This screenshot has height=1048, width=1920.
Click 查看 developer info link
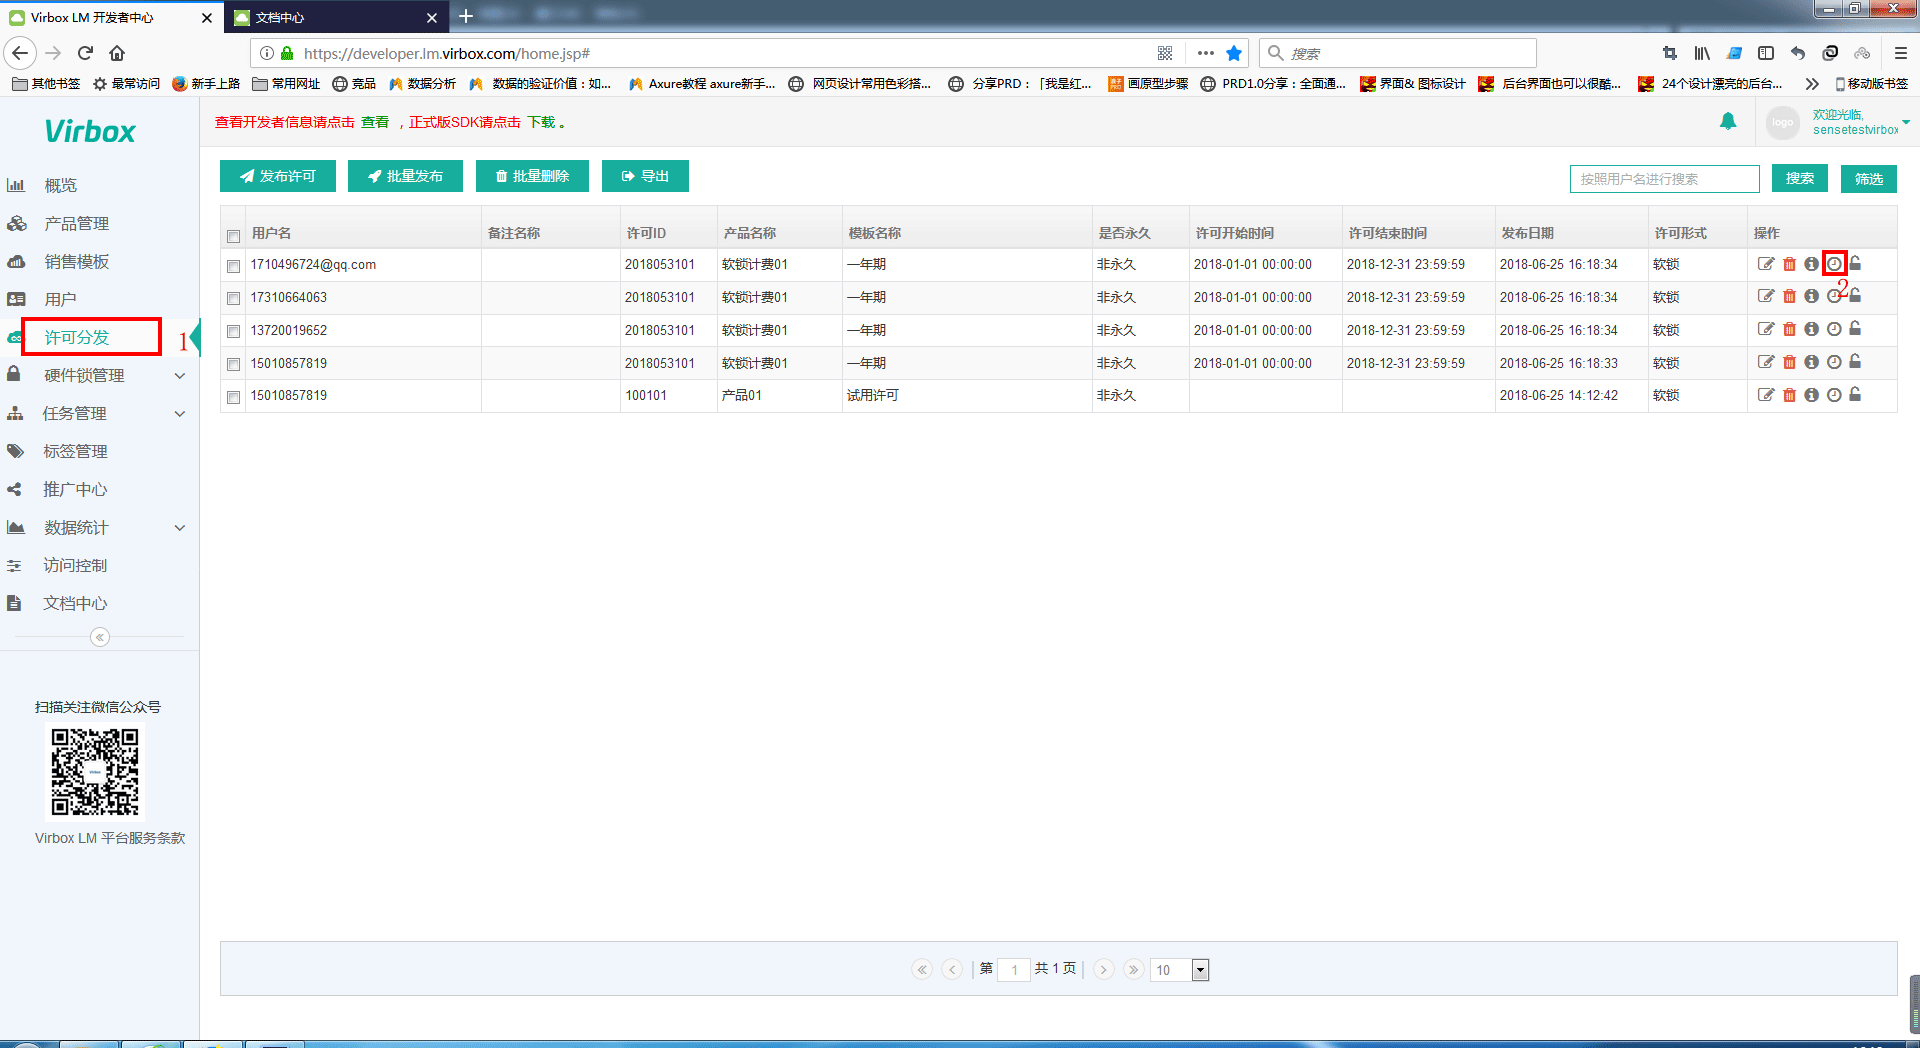(375, 122)
